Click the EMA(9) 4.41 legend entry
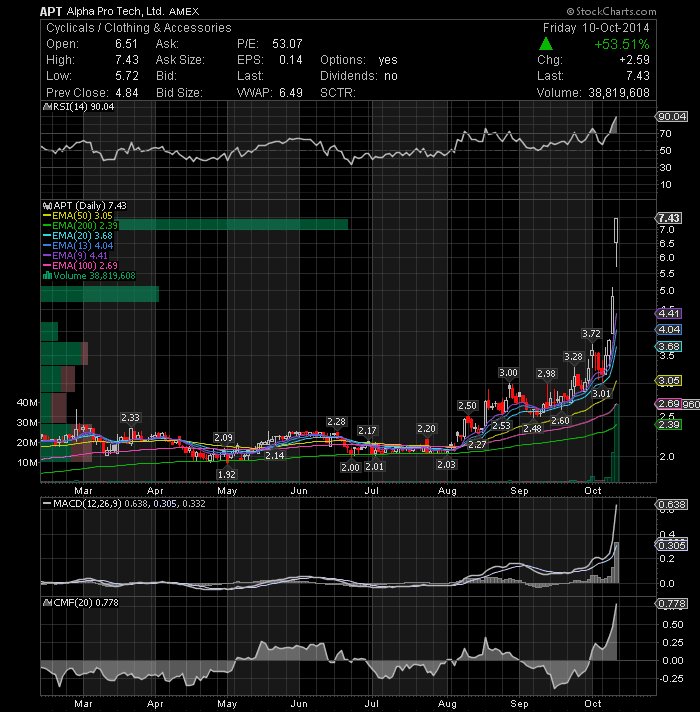The height and width of the screenshot is (712, 700). pos(75,256)
